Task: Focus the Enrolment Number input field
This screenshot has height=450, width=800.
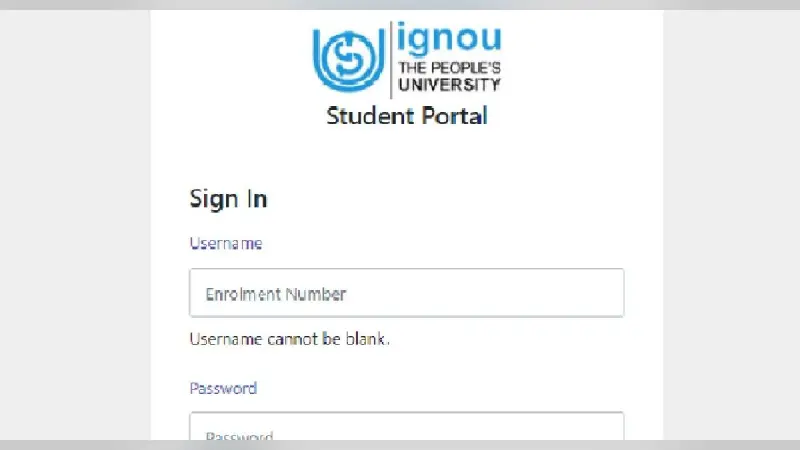Action: [x=407, y=293]
